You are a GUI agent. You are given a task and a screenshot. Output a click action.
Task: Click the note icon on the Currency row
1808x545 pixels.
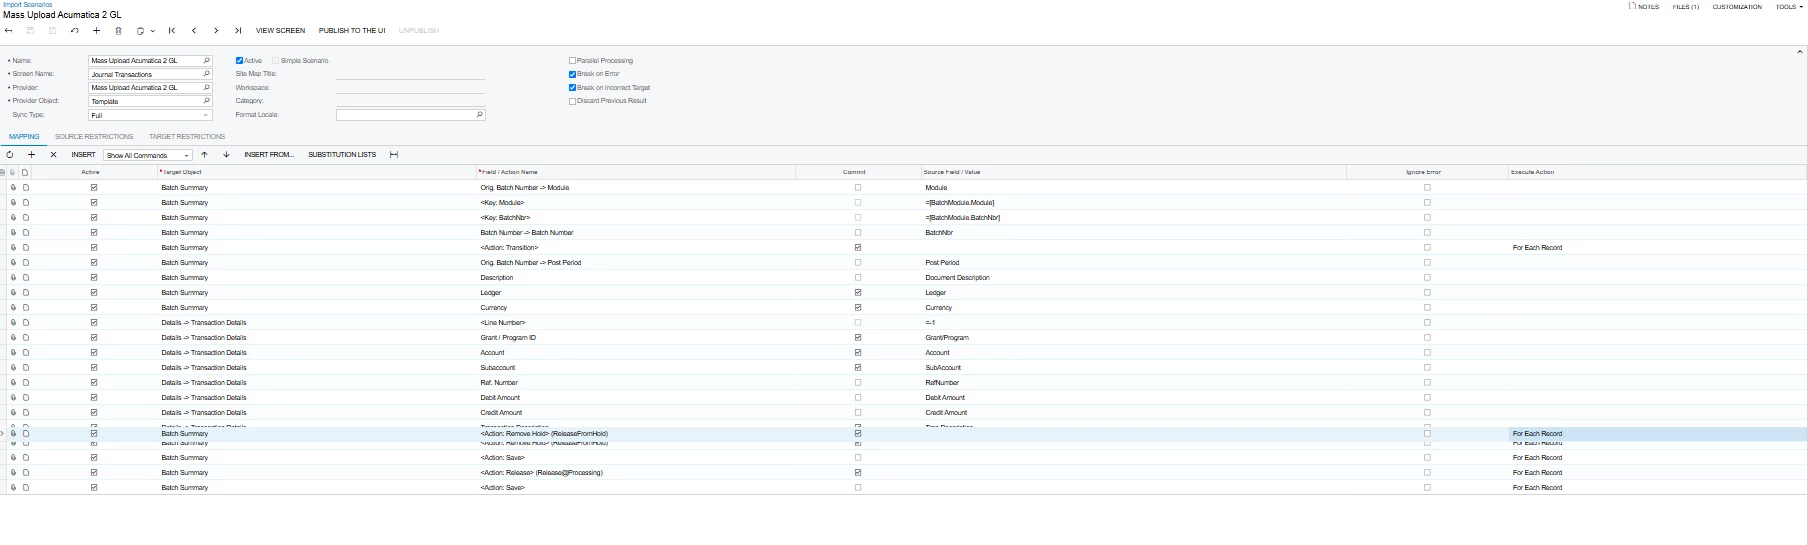click(26, 308)
